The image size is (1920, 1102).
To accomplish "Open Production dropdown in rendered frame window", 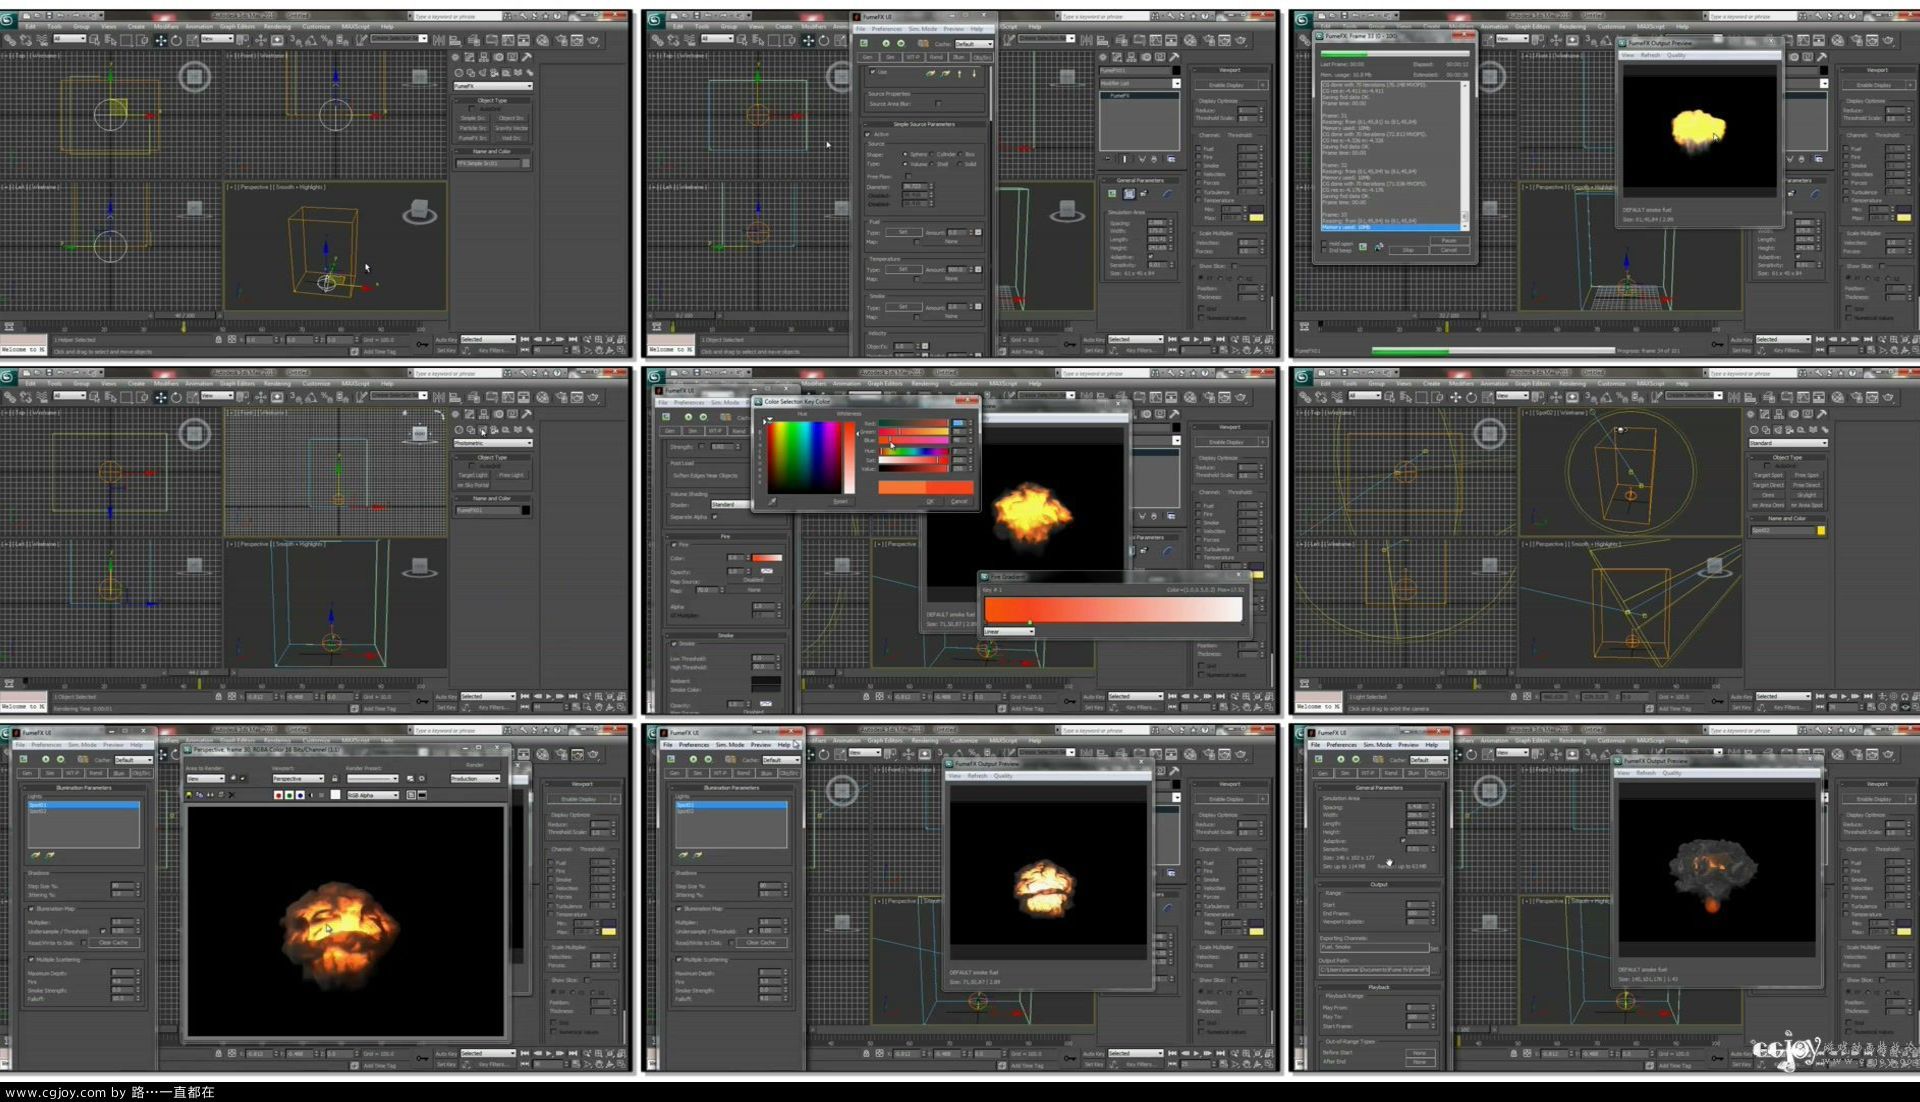I will (475, 778).
